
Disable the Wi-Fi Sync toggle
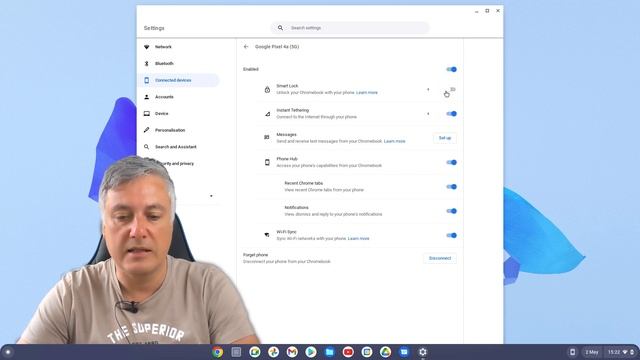click(x=451, y=235)
